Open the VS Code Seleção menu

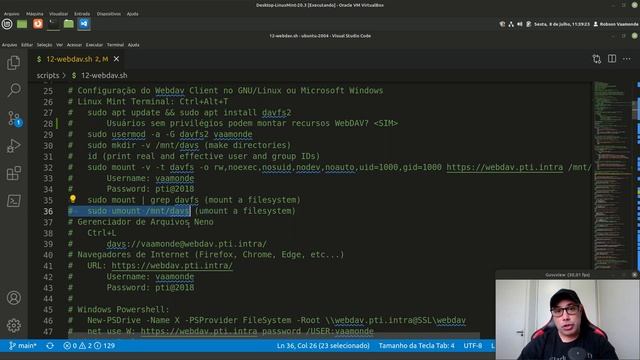pyautogui.click(x=44, y=45)
